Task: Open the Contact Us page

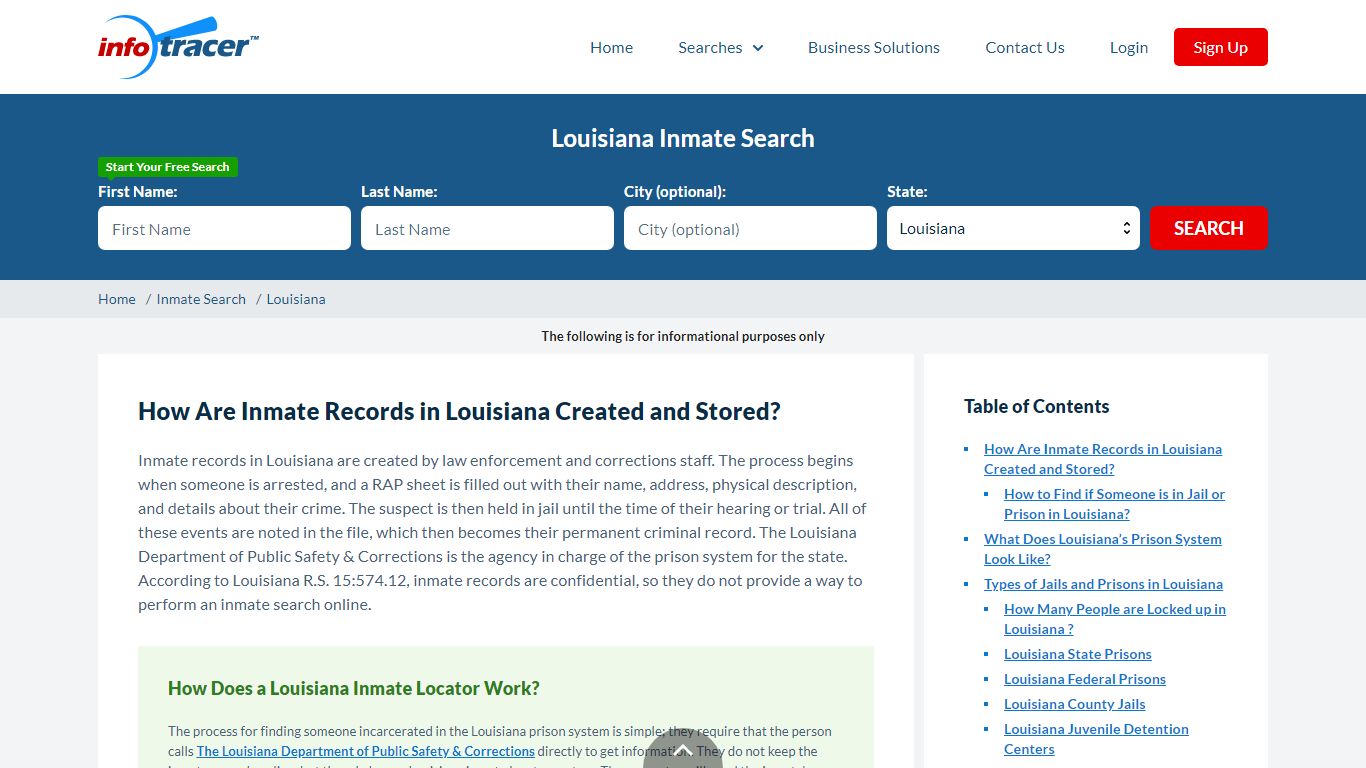Action: pos(1024,48)
